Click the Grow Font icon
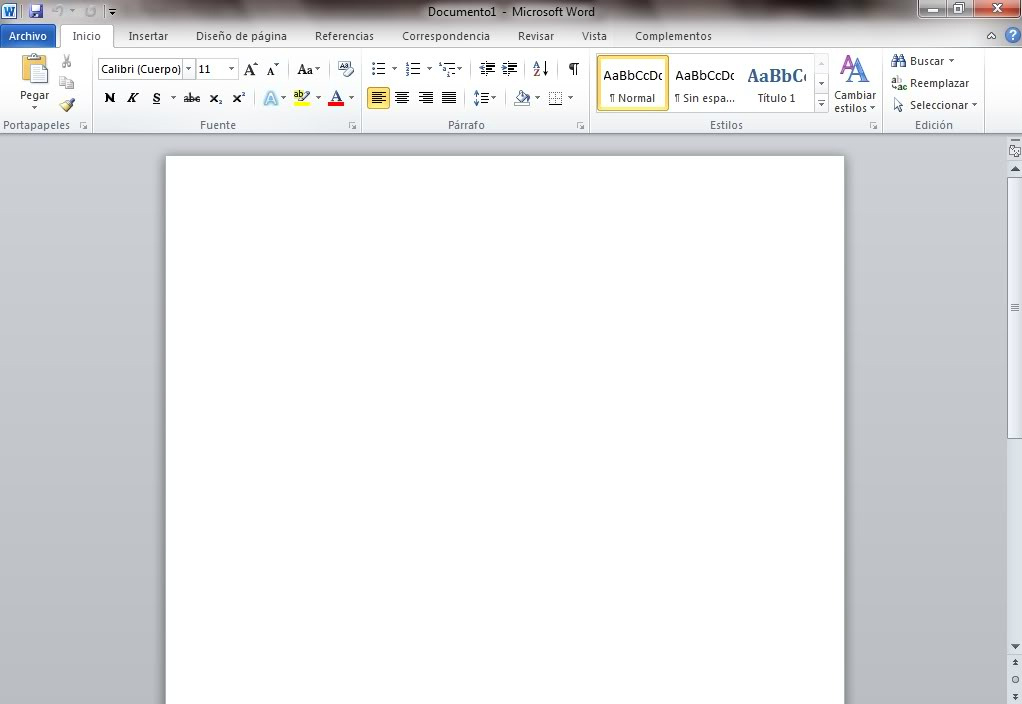The image size is (1022, 704). 250,68
